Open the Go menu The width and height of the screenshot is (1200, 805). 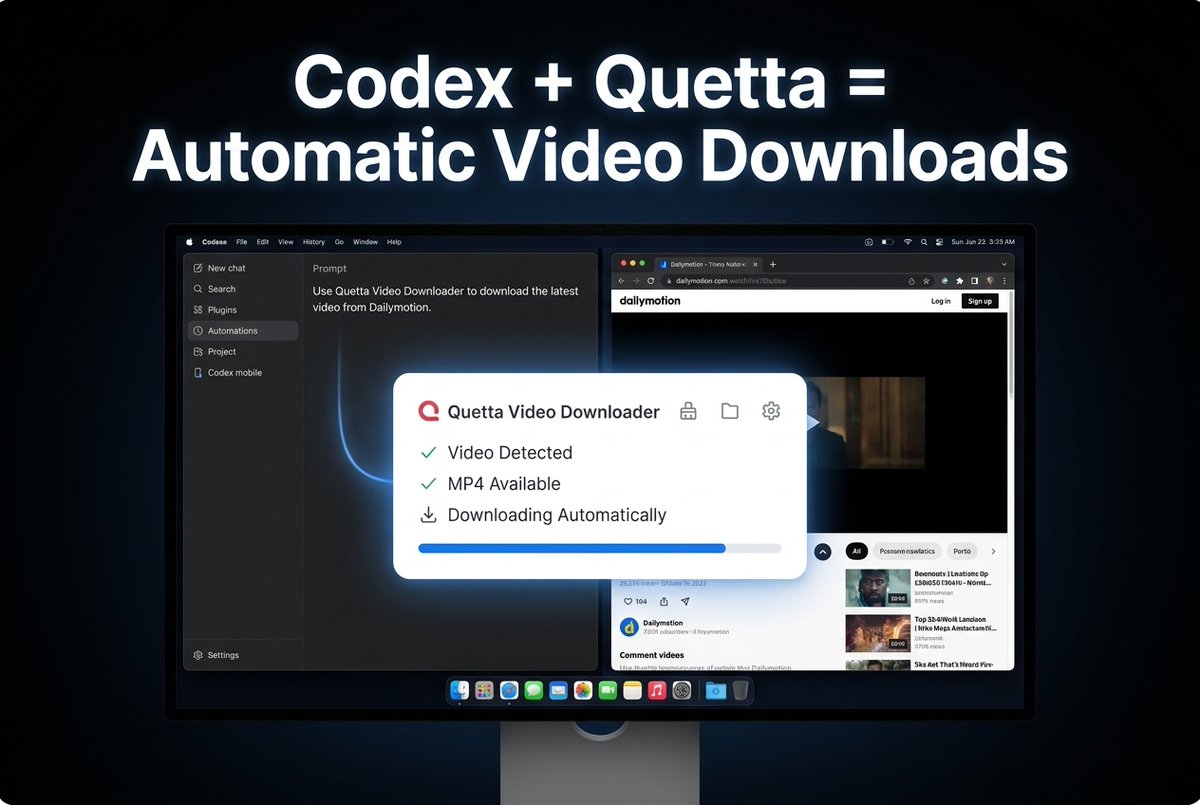(339, 242)
